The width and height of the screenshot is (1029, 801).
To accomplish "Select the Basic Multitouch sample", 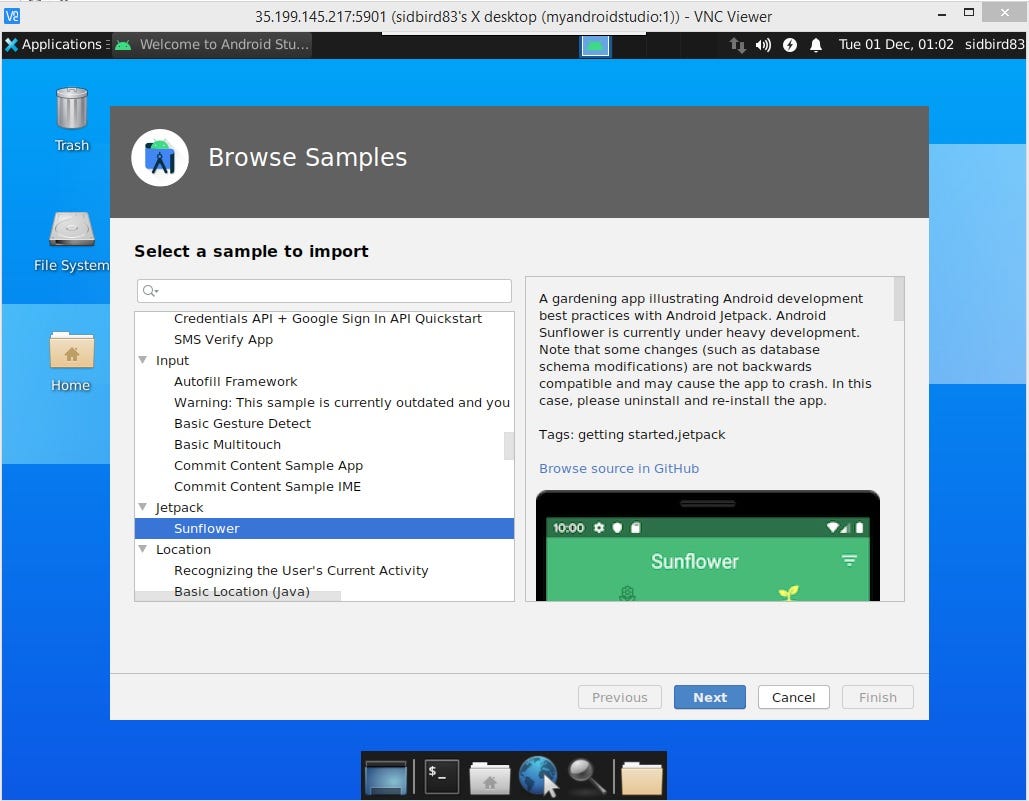I will point(227,444).
